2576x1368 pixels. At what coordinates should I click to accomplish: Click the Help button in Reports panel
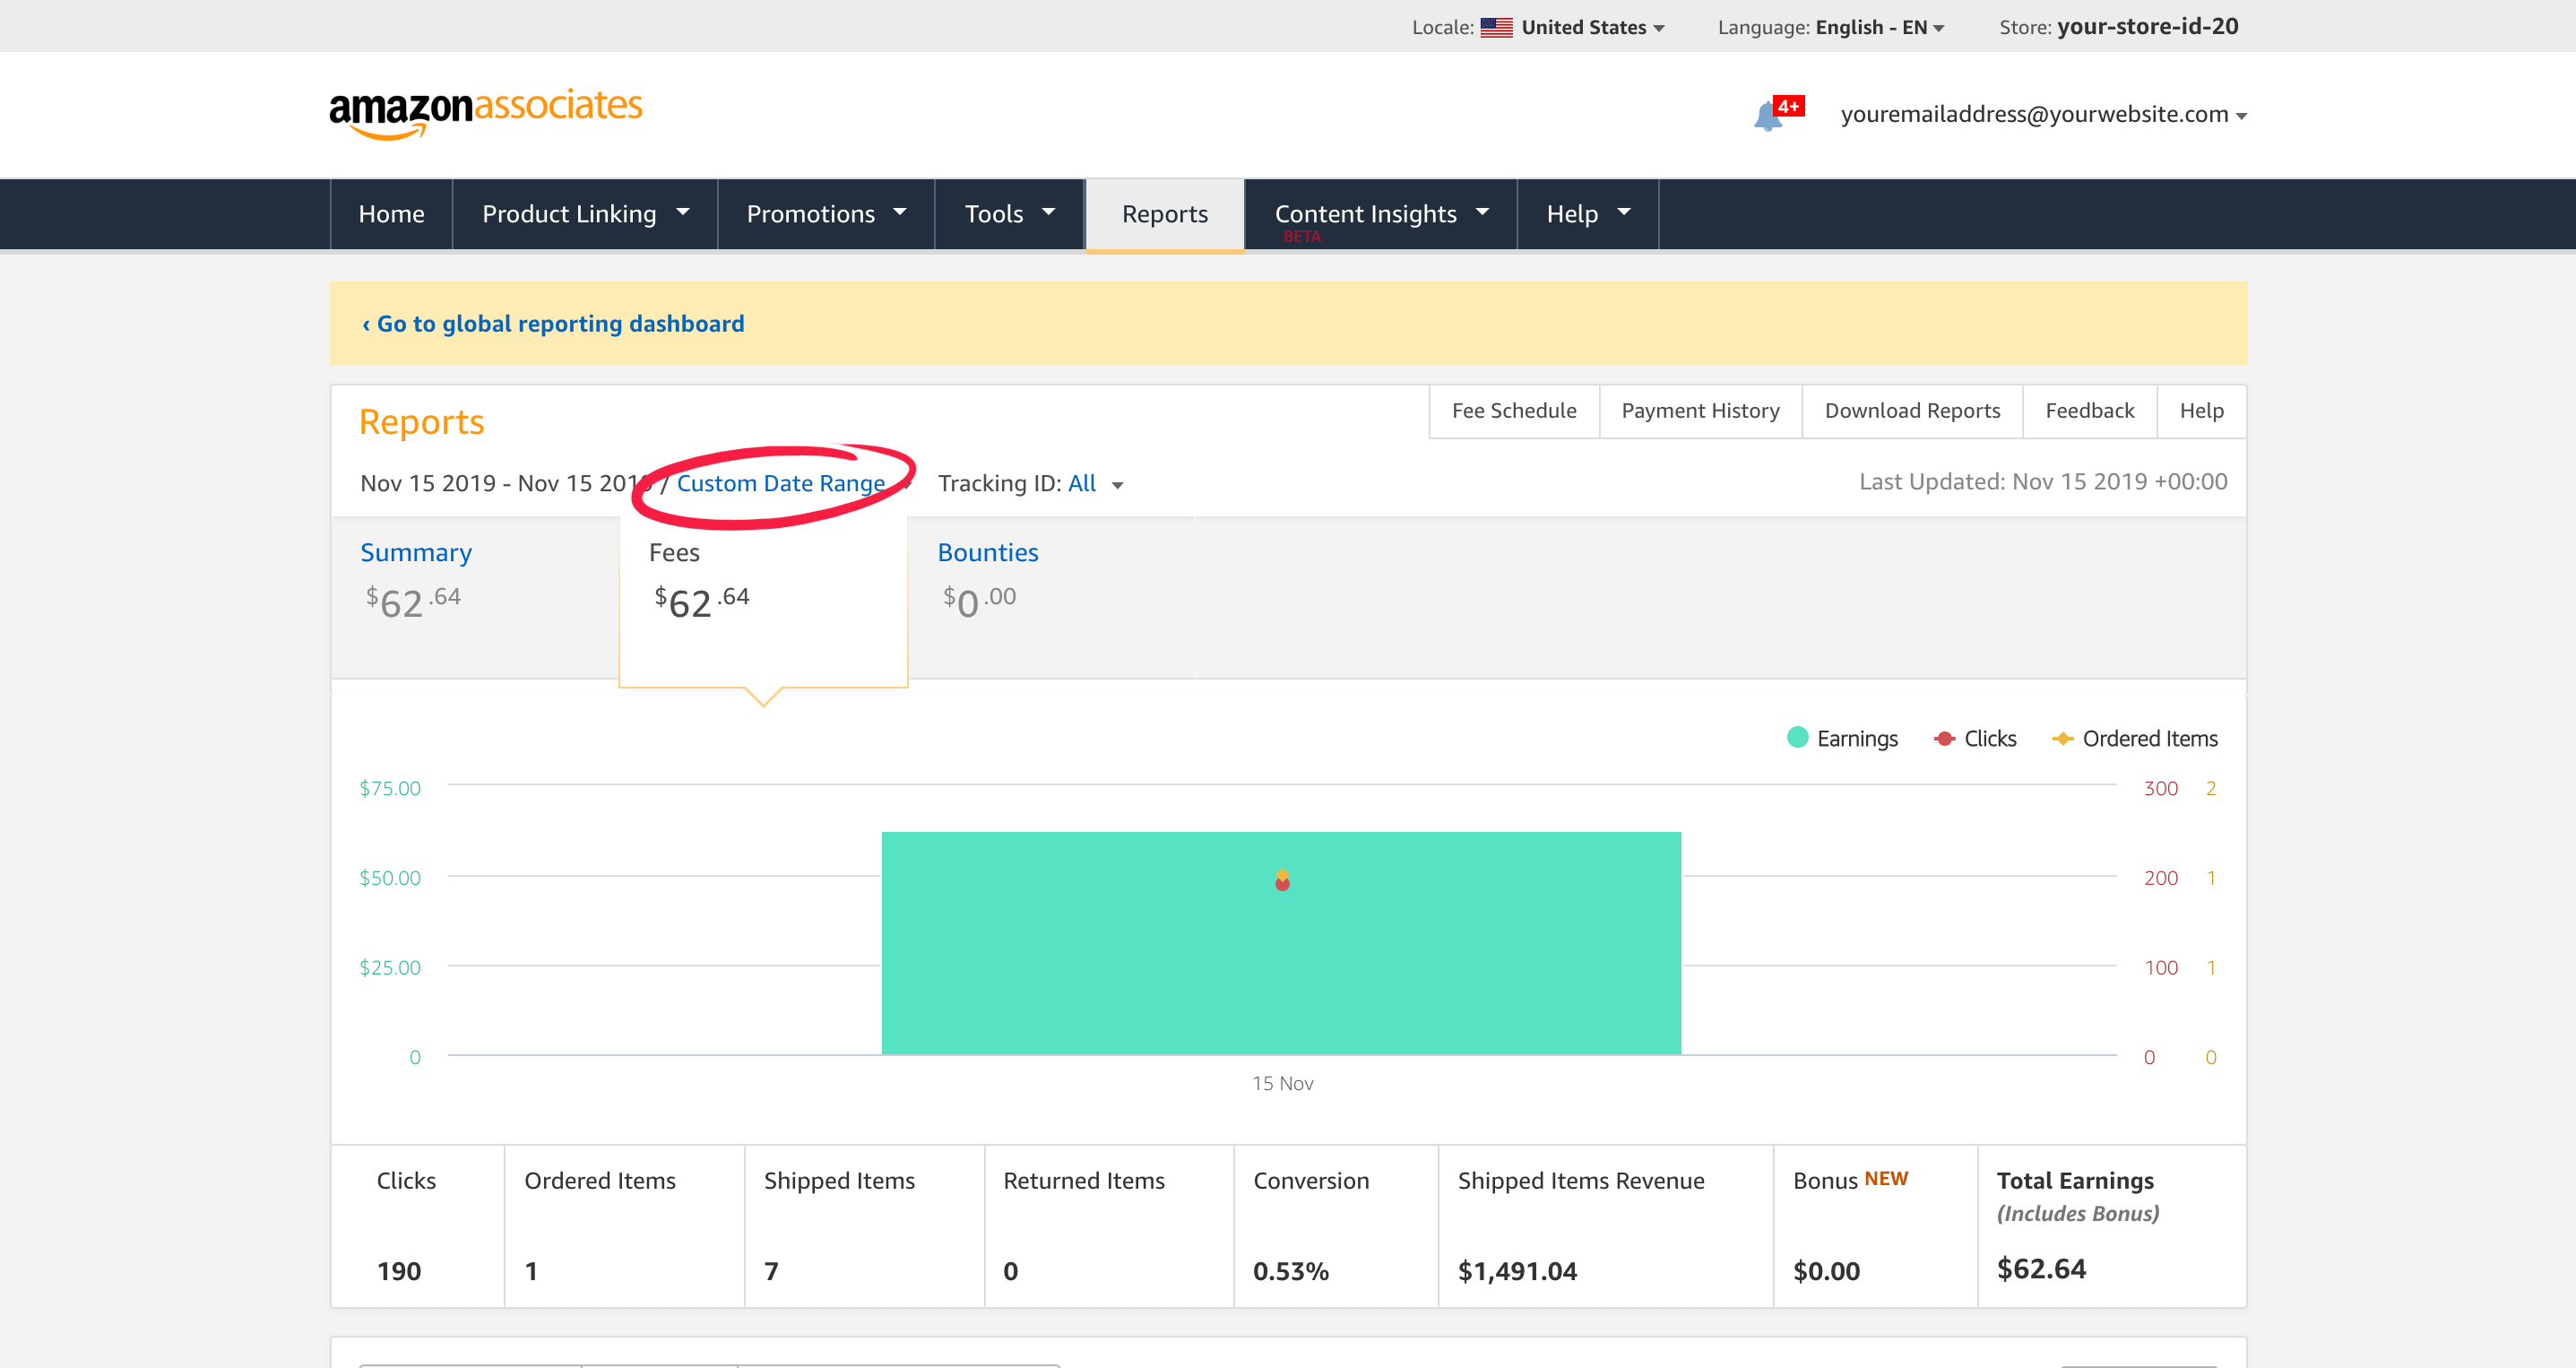(2201, 411)
